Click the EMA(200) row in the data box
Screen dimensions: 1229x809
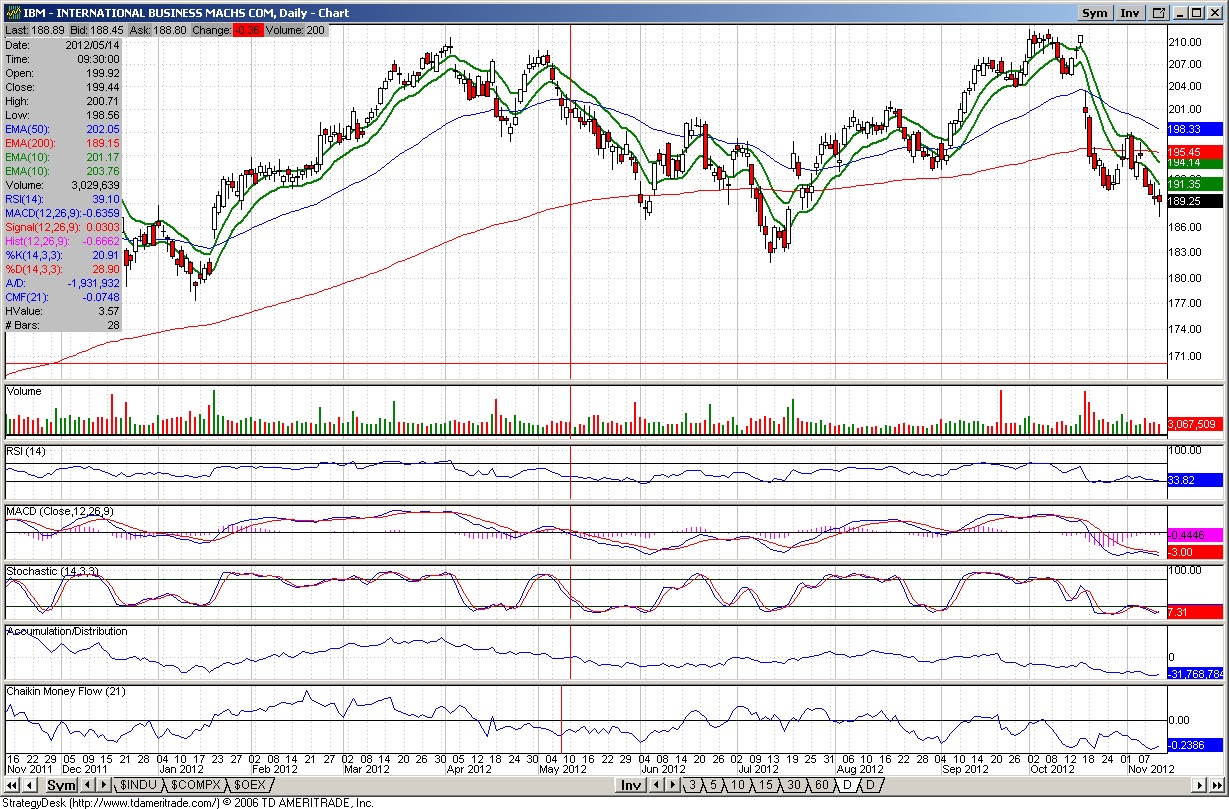(x=63, y=143)
